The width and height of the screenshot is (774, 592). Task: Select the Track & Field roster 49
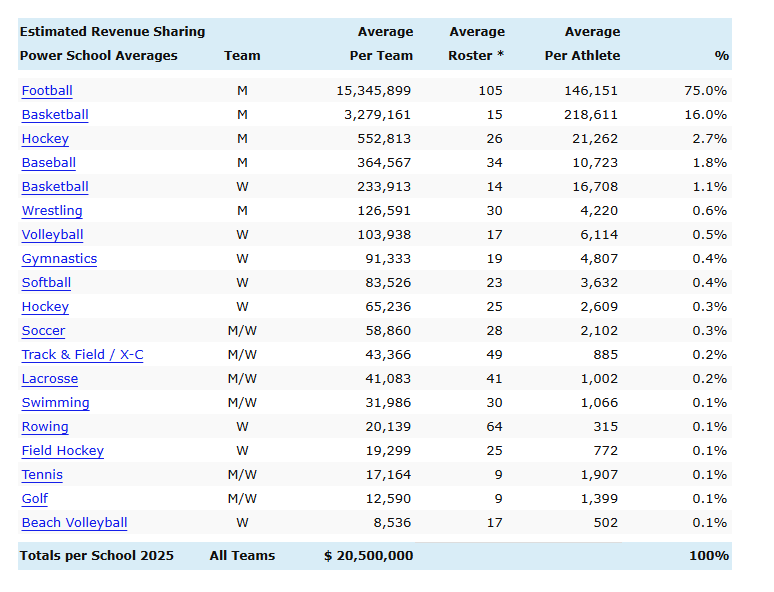tap(494, 355)
